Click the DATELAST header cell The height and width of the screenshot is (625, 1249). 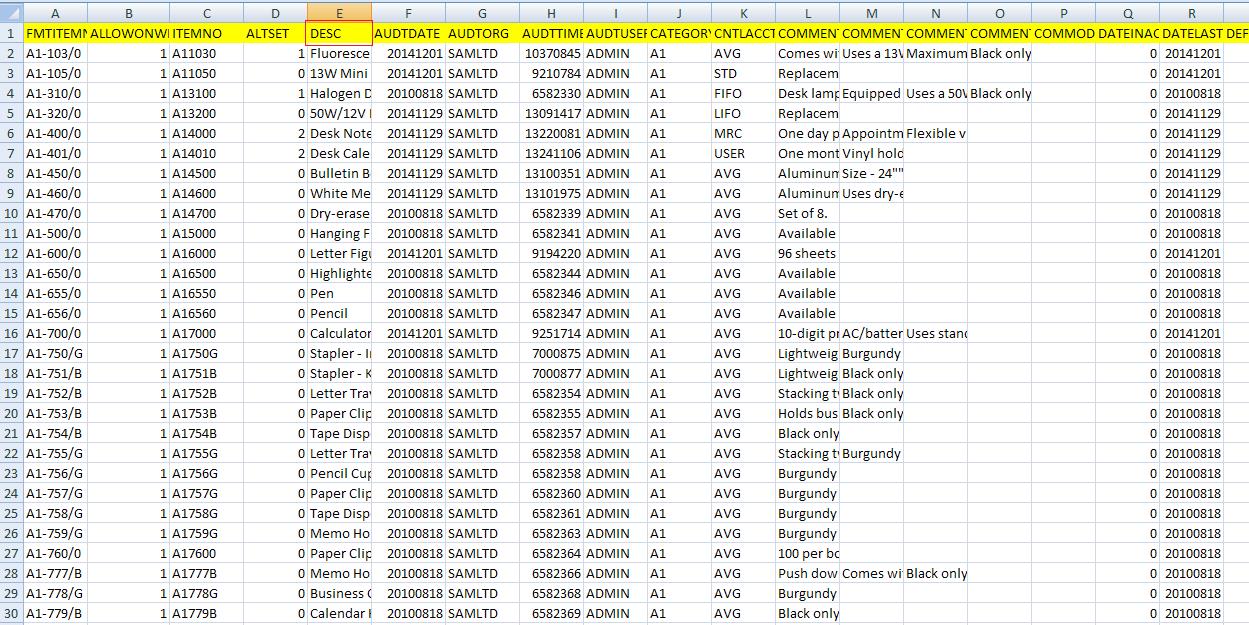(1191, 33)
